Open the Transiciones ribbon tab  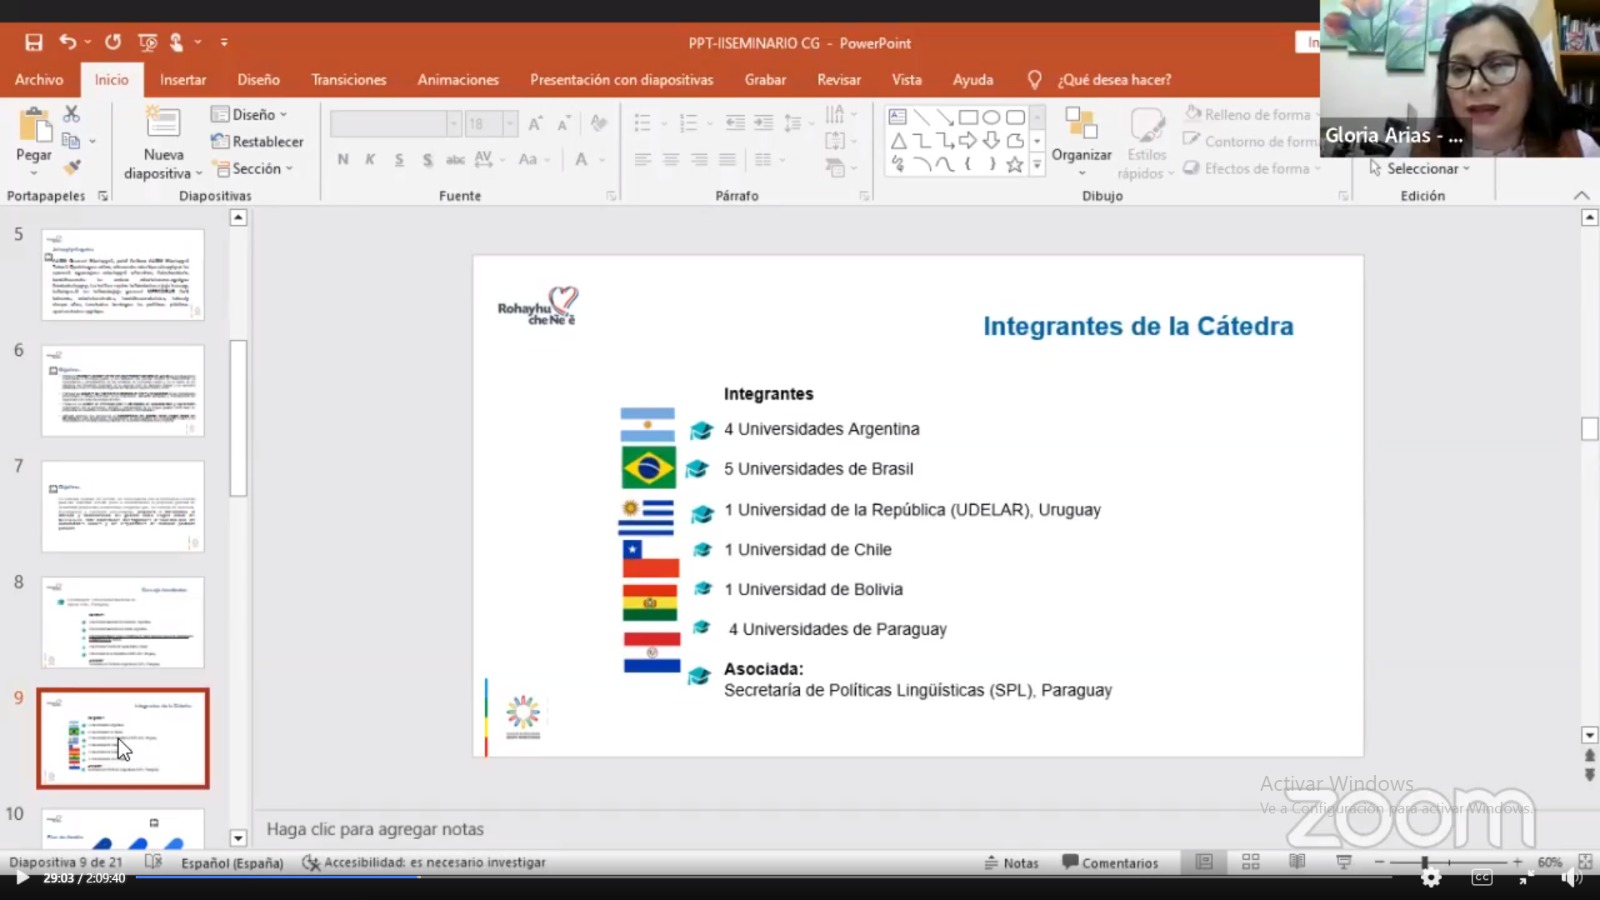click(x=348, y=80)
